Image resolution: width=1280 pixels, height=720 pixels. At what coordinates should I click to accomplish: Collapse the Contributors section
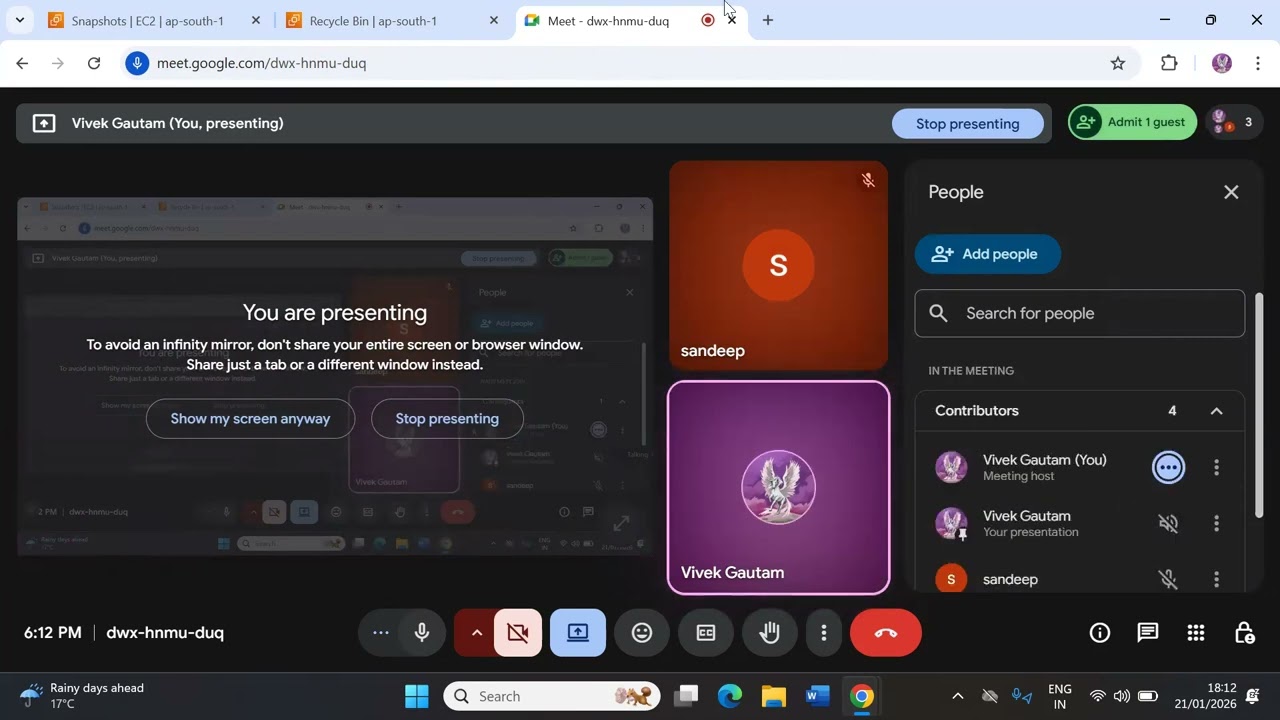coord(1216,411)
